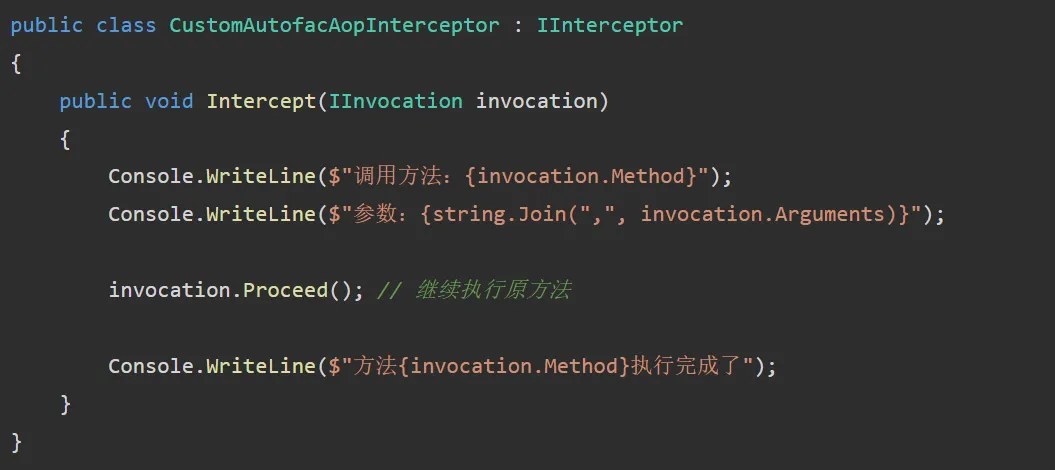Click the Proceed method call

click(x=285, y=290)
